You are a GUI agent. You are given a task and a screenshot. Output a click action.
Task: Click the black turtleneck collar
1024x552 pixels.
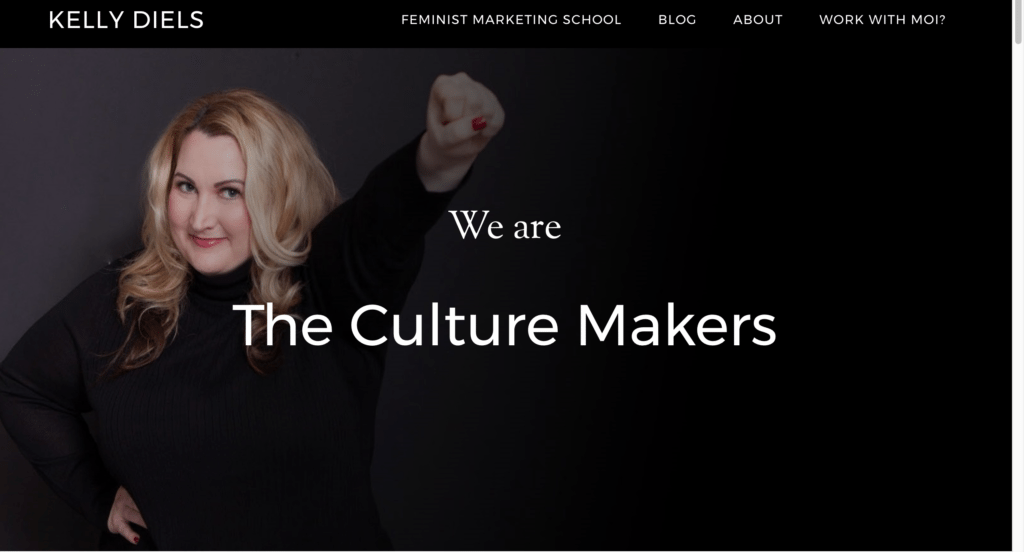coord(221,284)
